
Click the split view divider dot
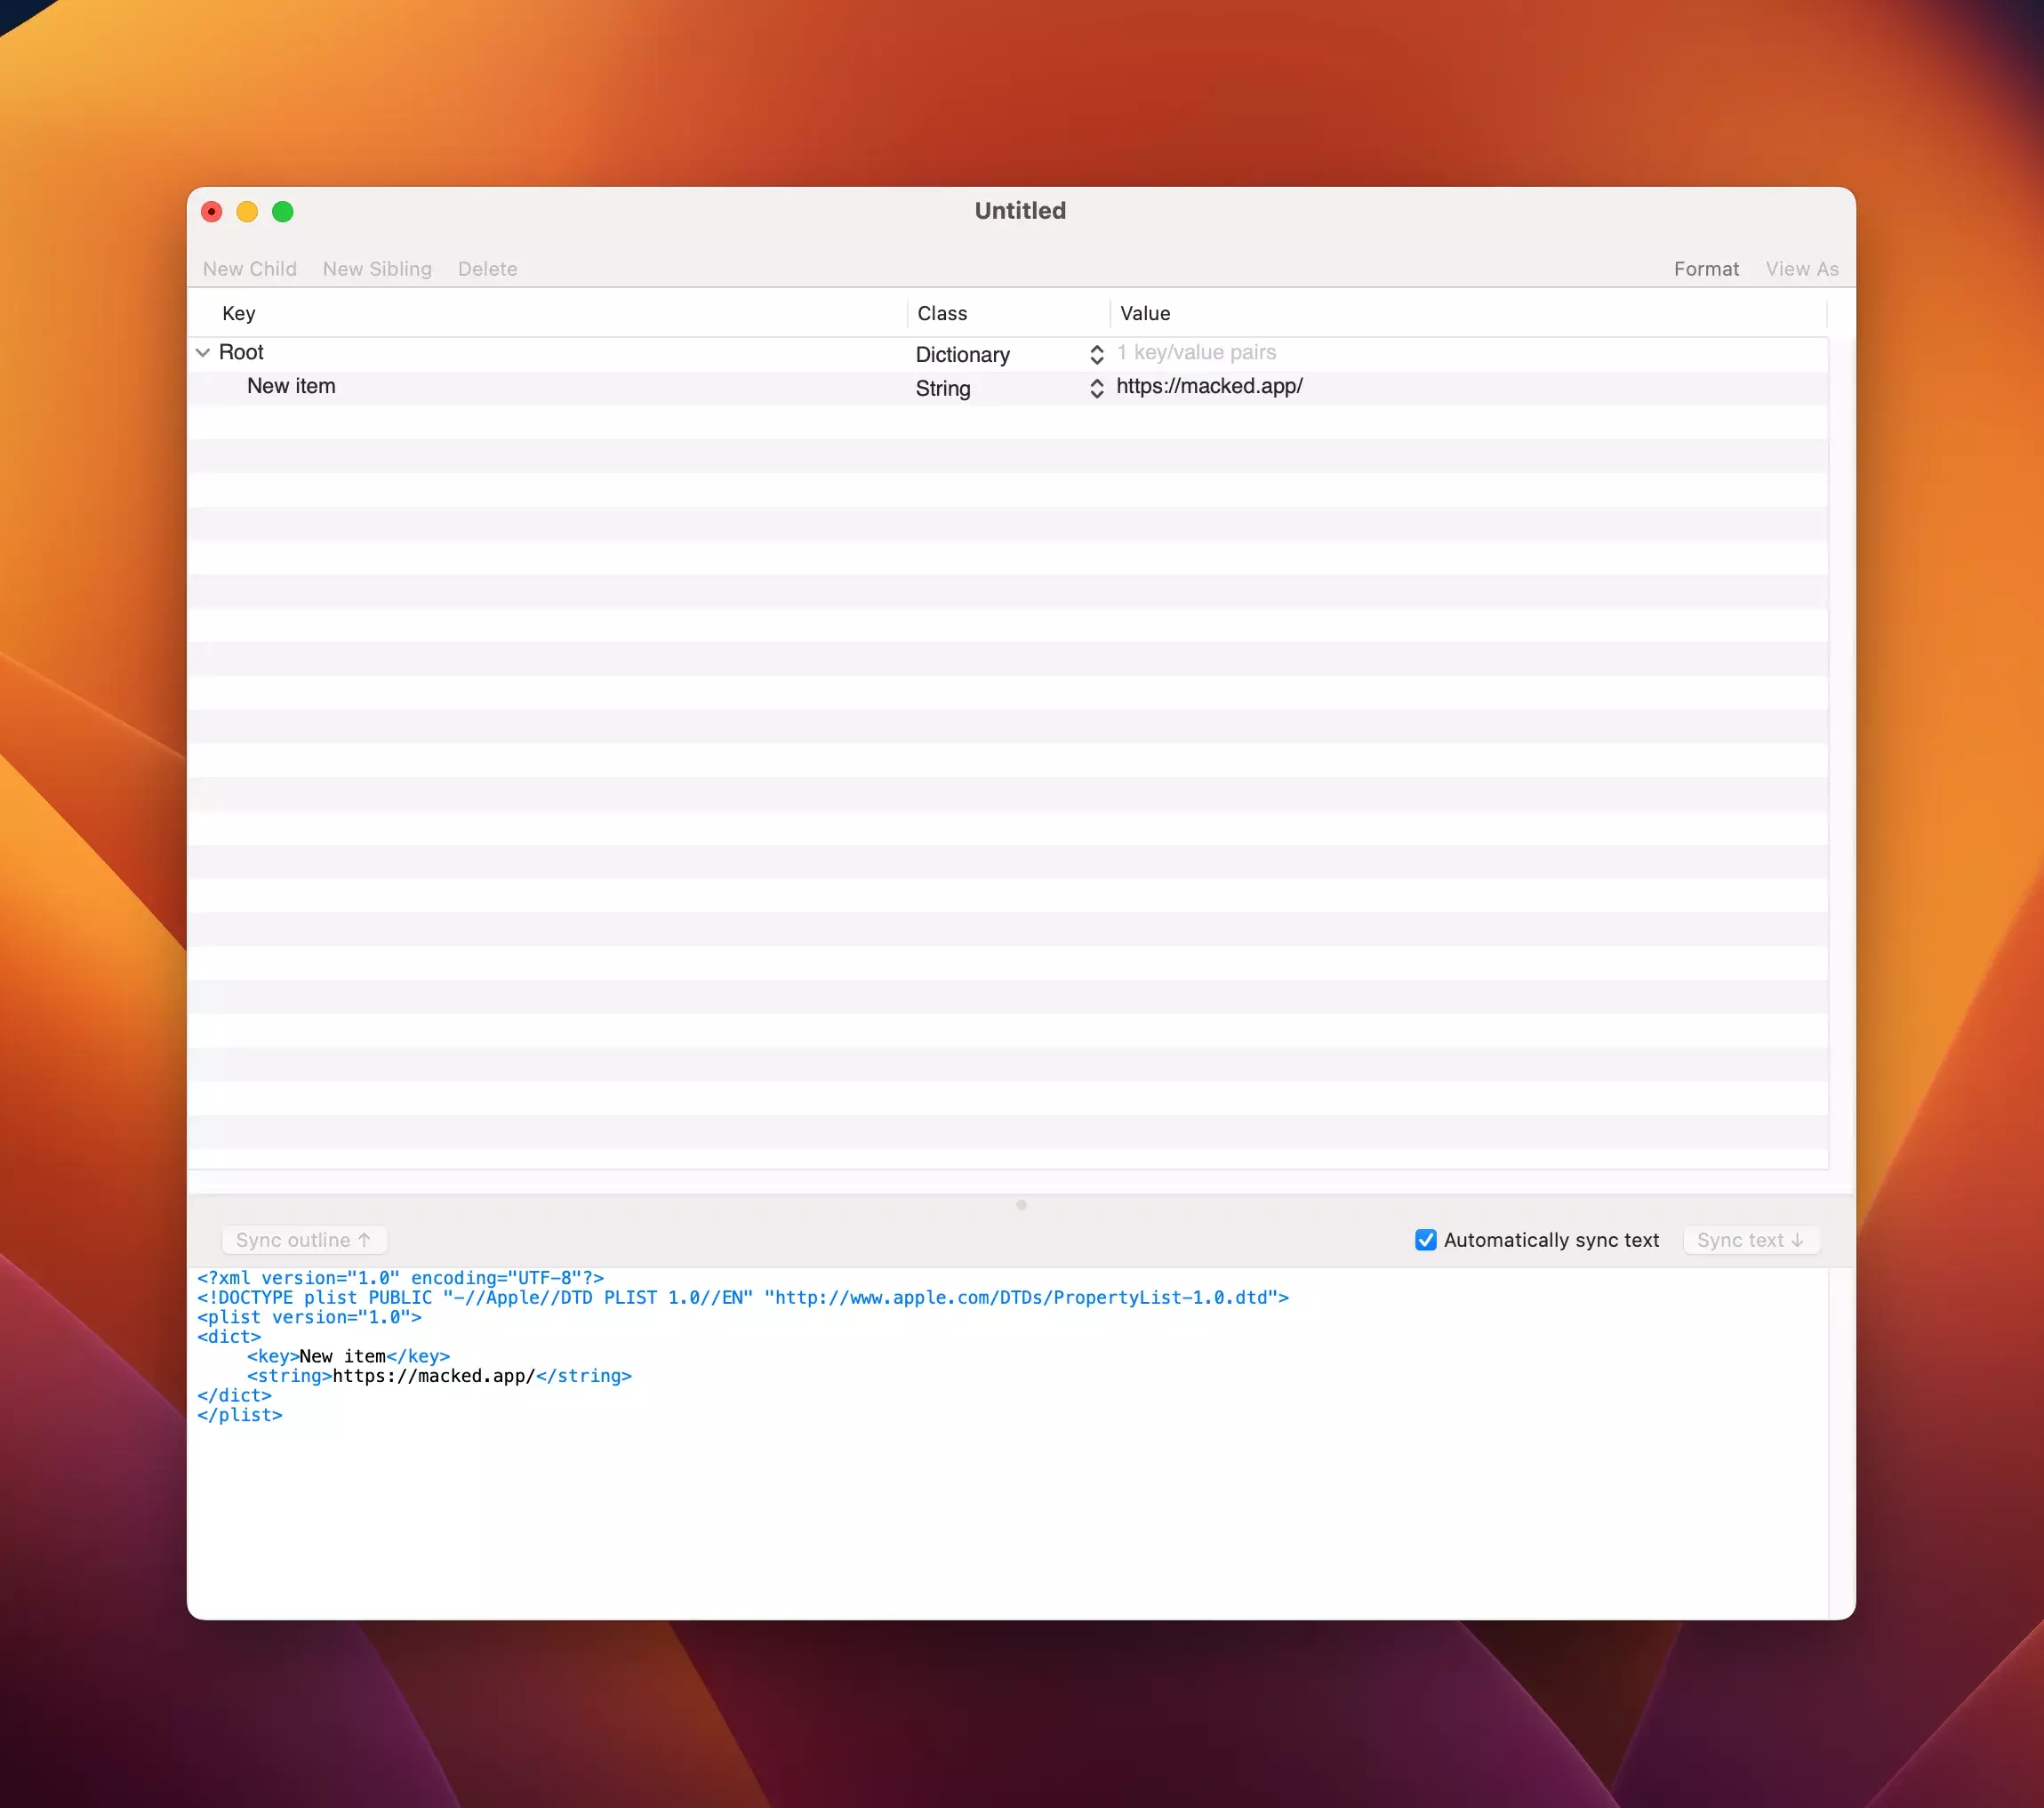[1021, 1205]
